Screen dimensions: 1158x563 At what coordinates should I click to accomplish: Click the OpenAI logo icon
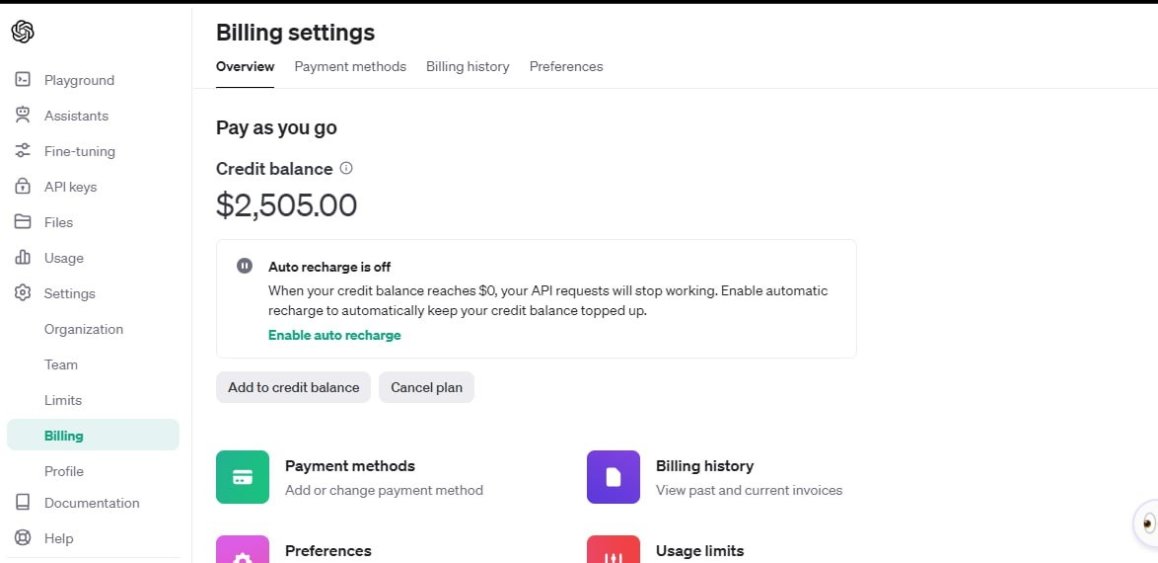coord(22,32)
